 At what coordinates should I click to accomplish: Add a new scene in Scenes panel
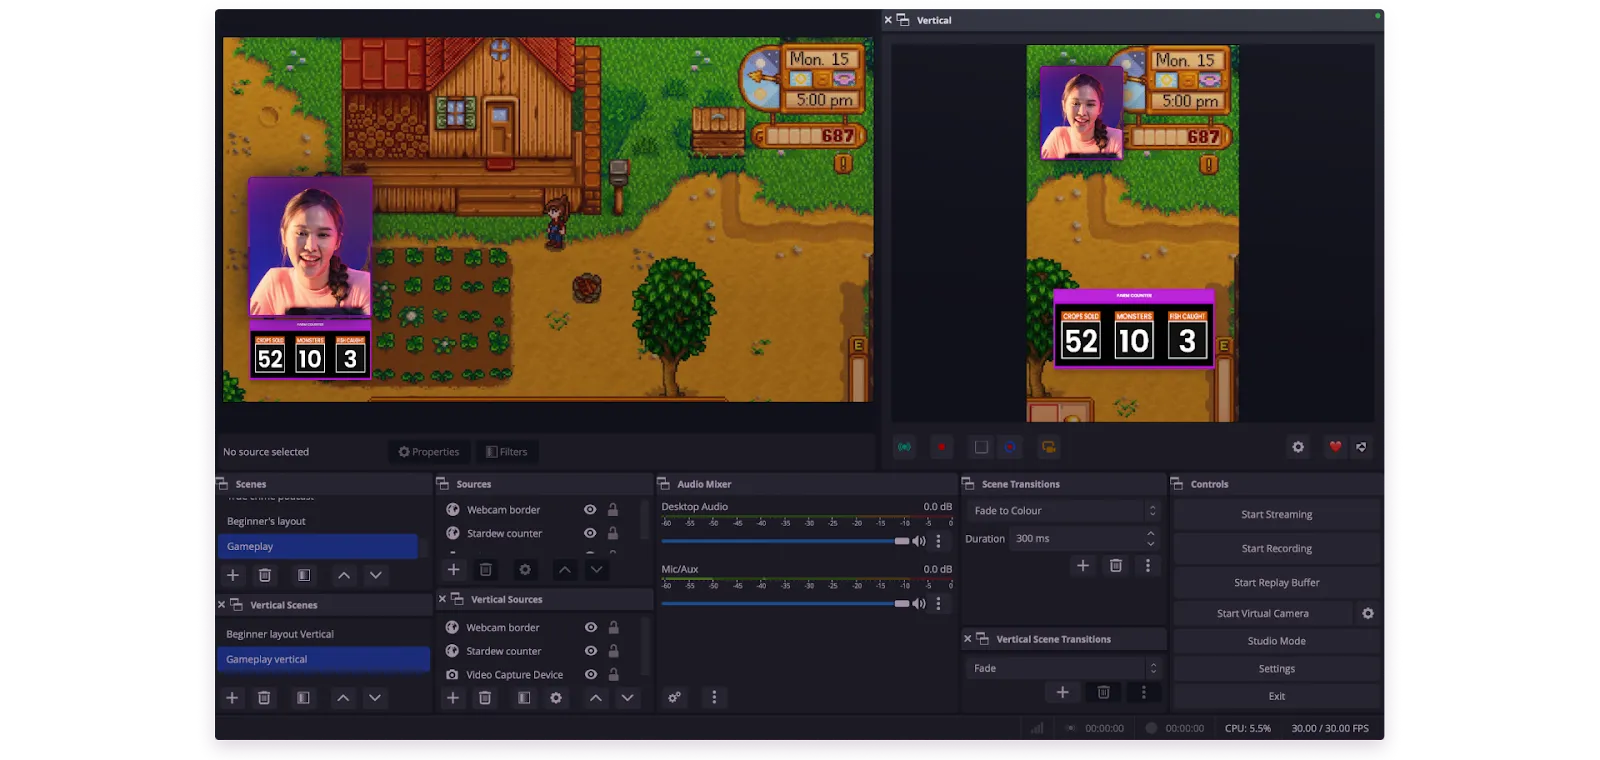click(x=233, y=575)
